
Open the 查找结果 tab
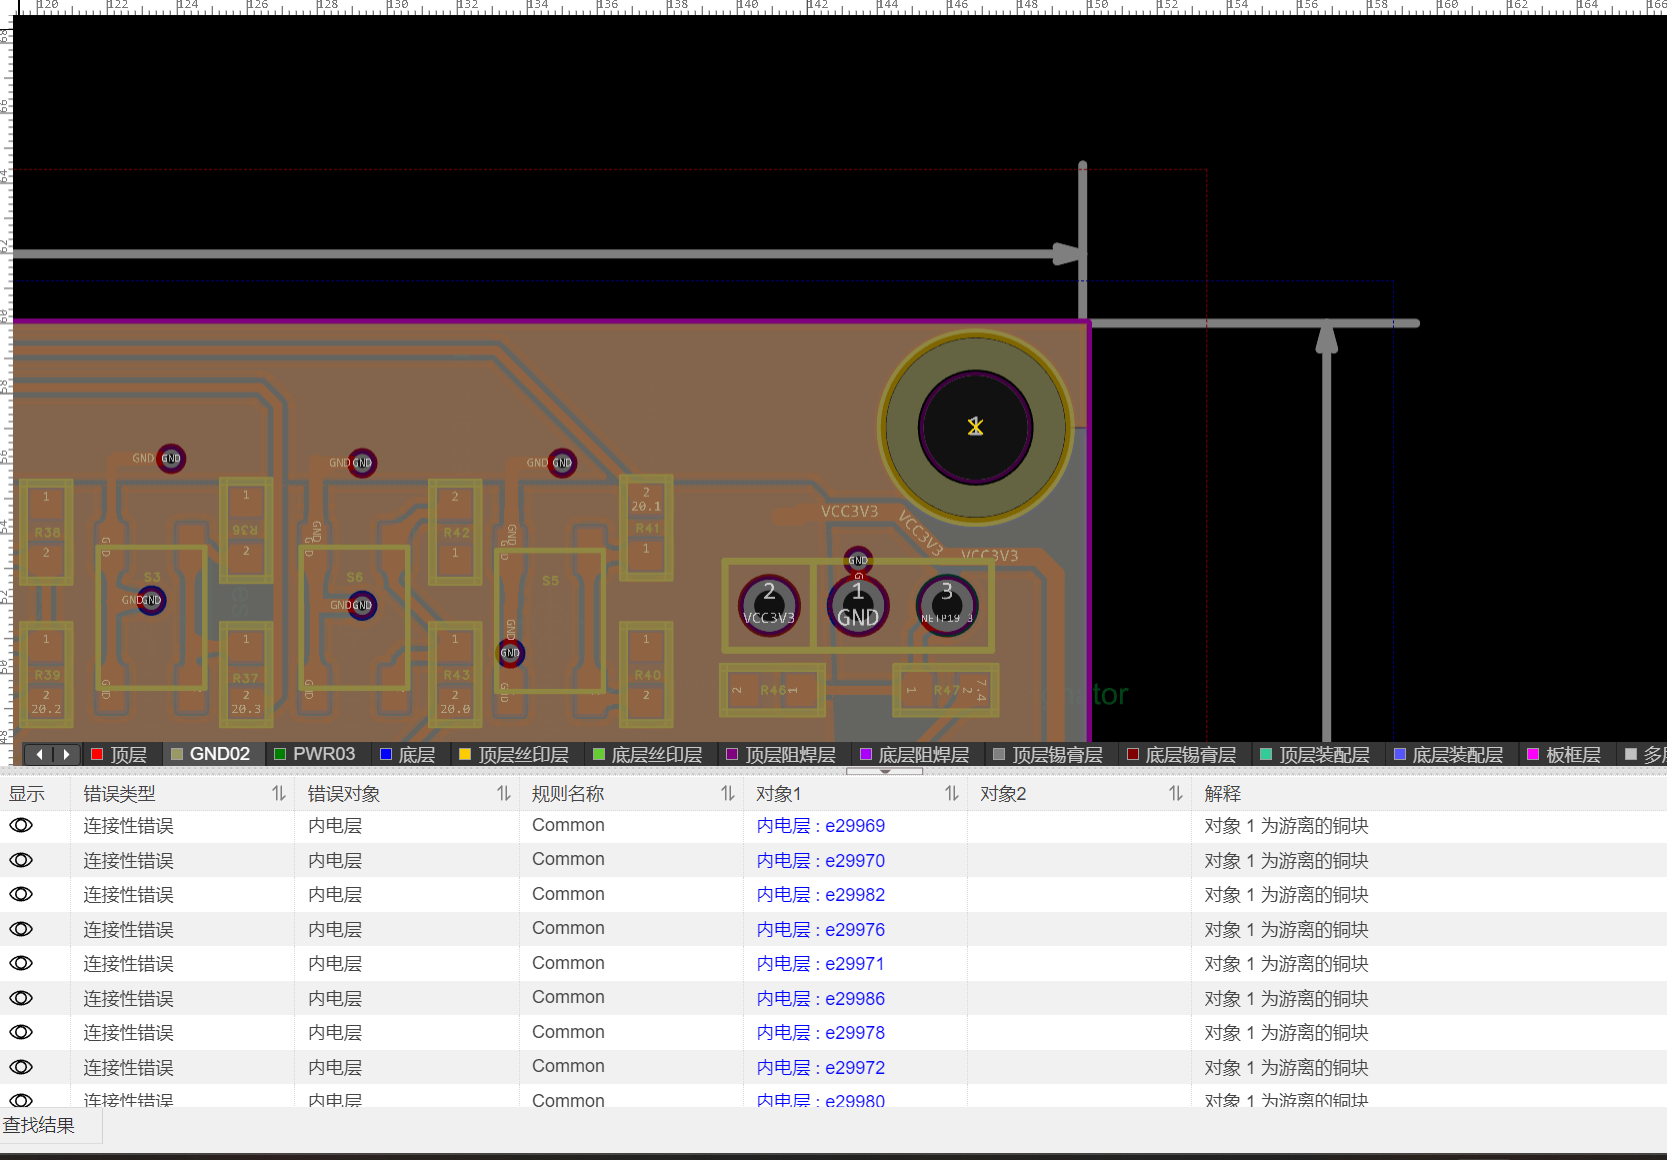pos(40,1126)
